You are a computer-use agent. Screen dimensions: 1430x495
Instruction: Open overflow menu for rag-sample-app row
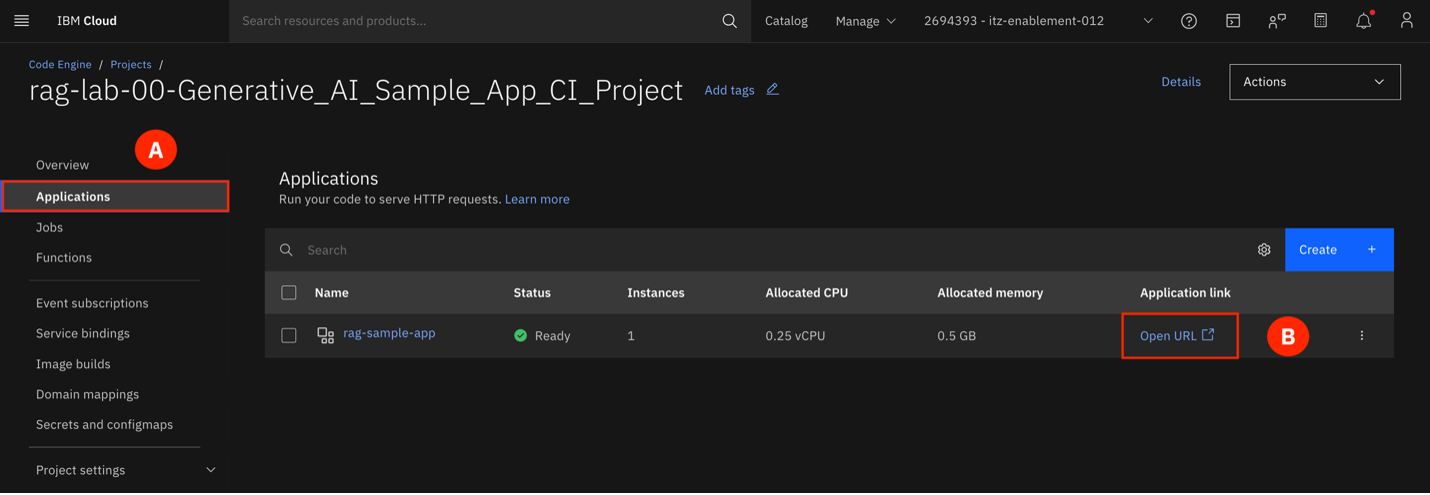point(1361,336)
